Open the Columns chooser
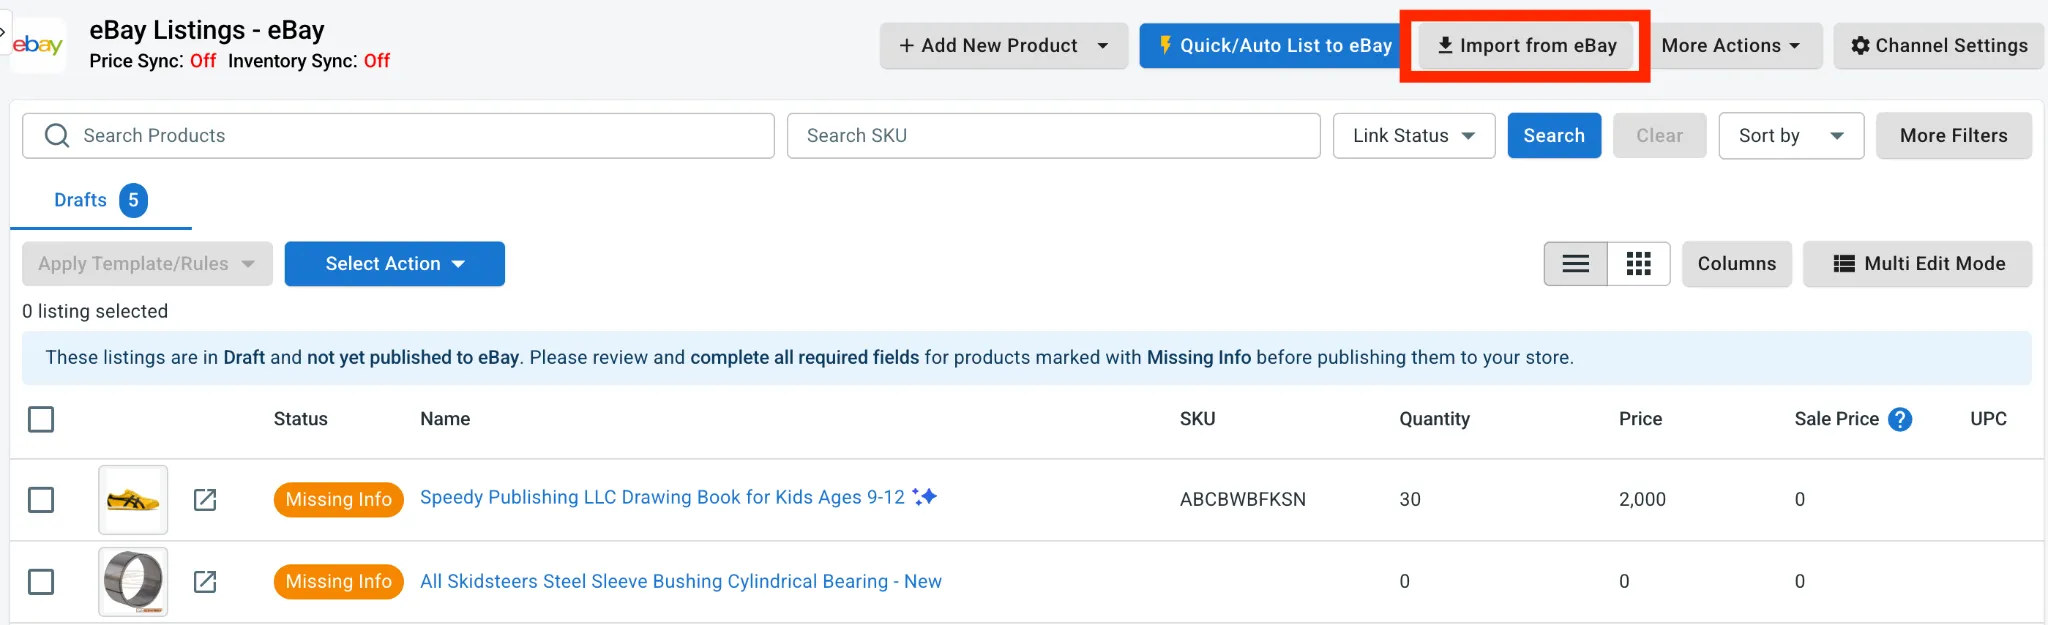 coord(1737,264)
